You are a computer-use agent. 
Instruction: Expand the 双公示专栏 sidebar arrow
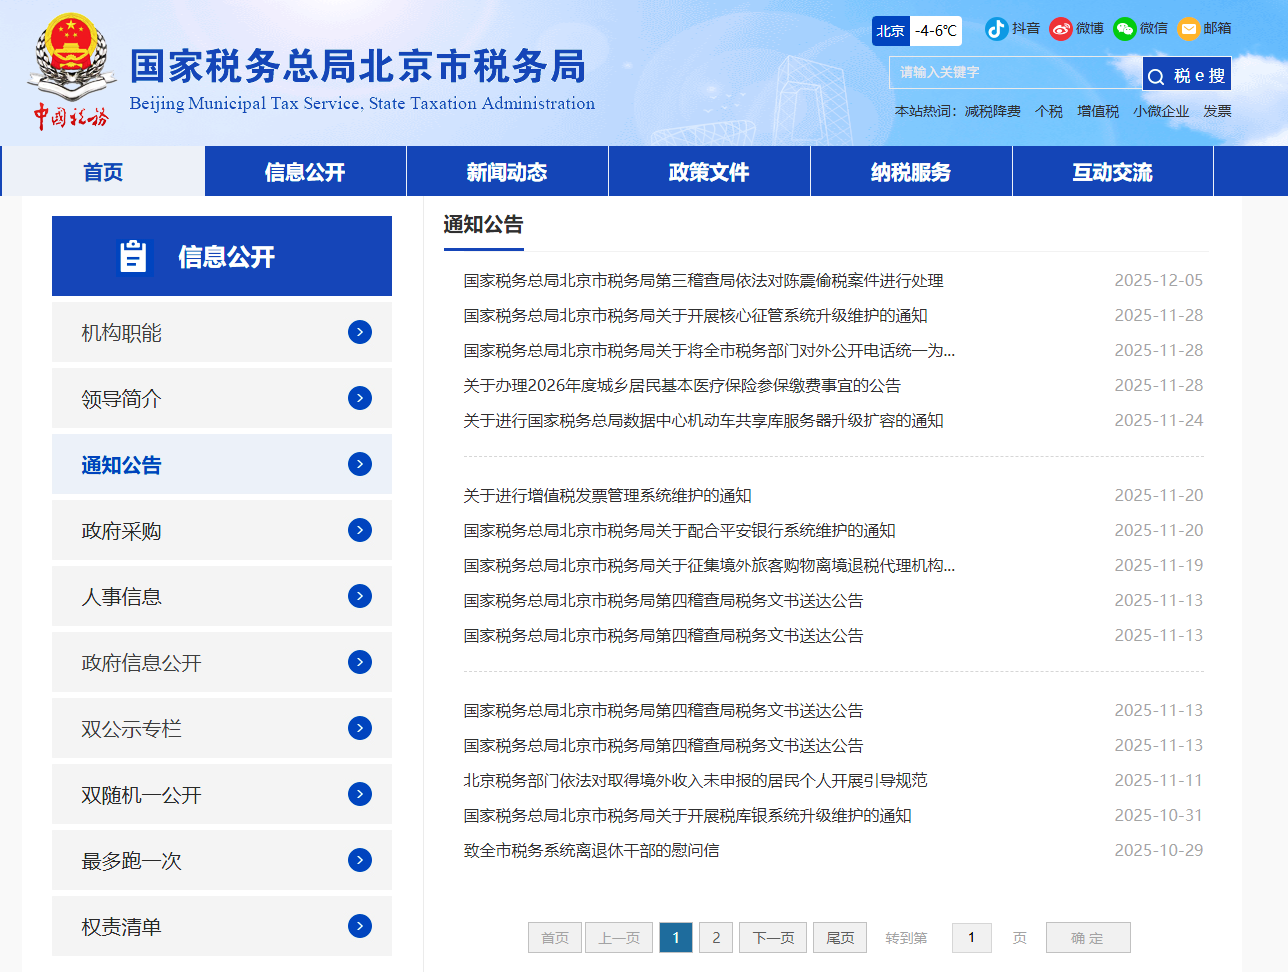(360, 728)
